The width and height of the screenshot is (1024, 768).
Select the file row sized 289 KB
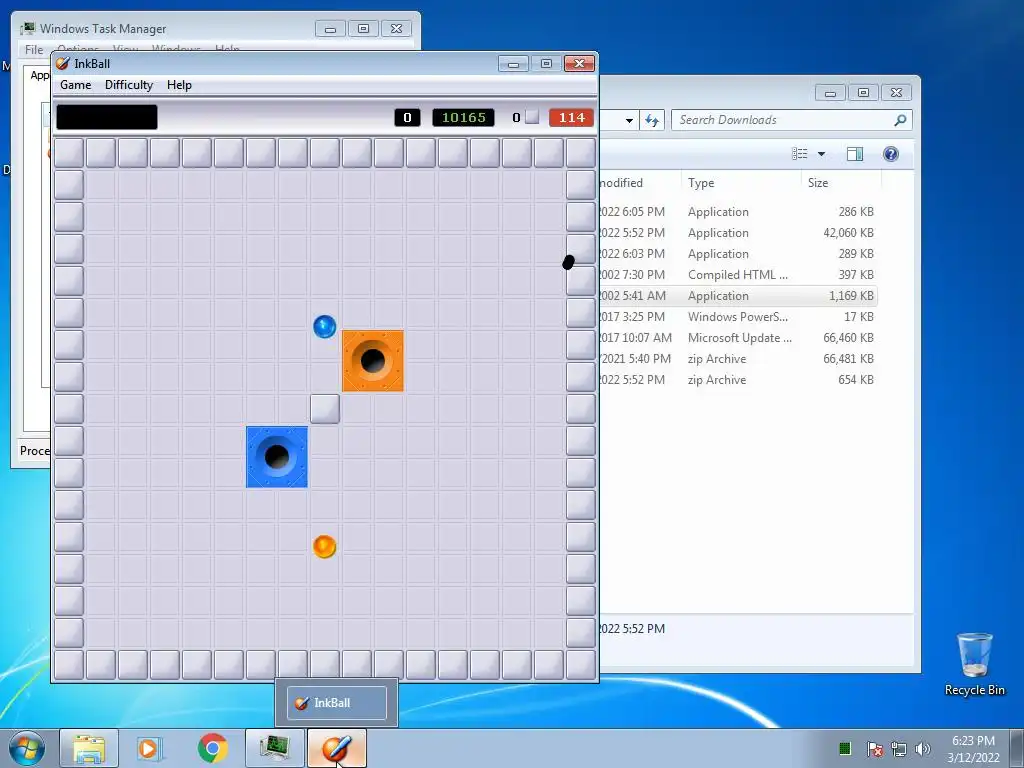coord(737,253)
